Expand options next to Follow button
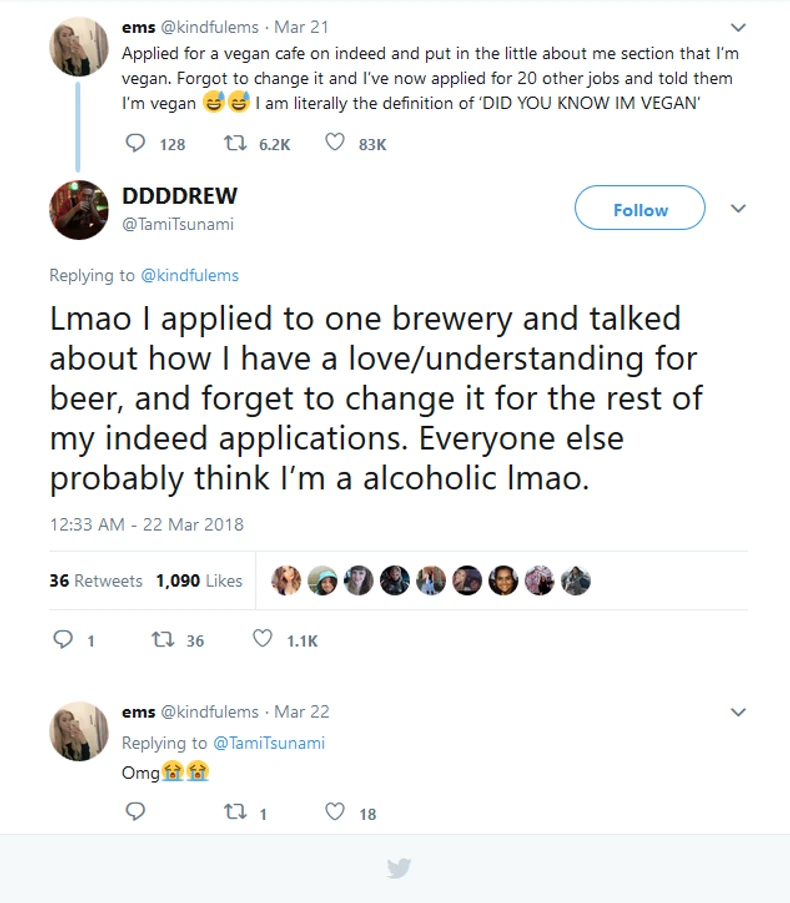790x903 pixels. click(x=738, y=209)
